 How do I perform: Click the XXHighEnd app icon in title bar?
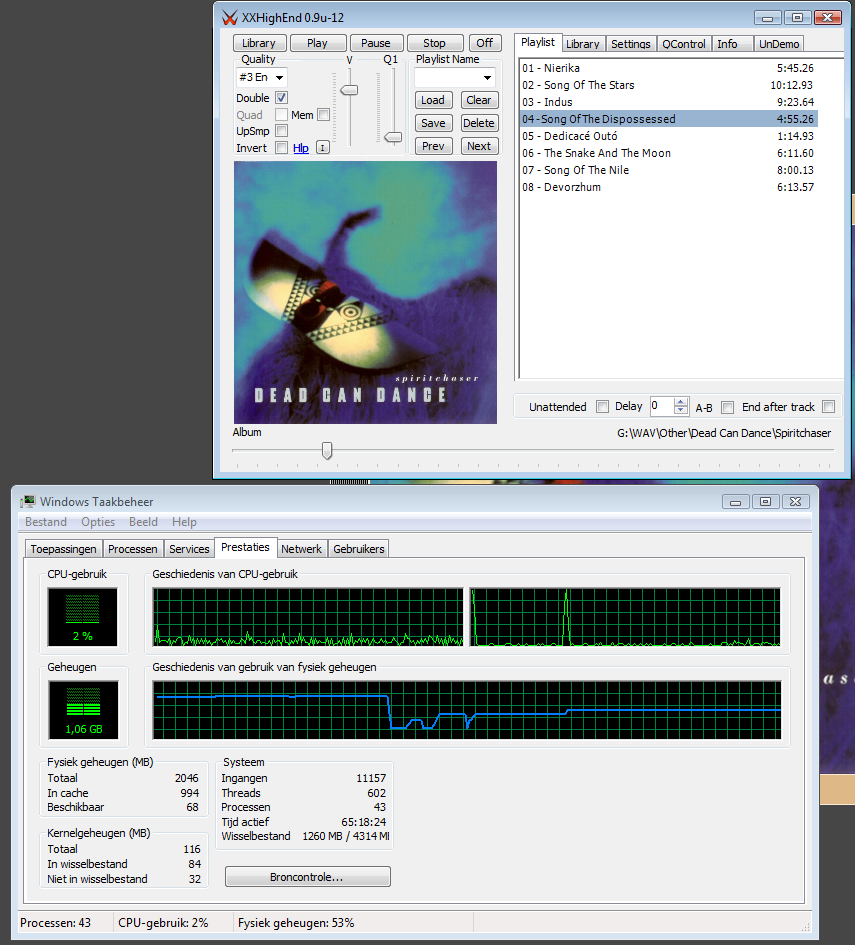[230, 17]
